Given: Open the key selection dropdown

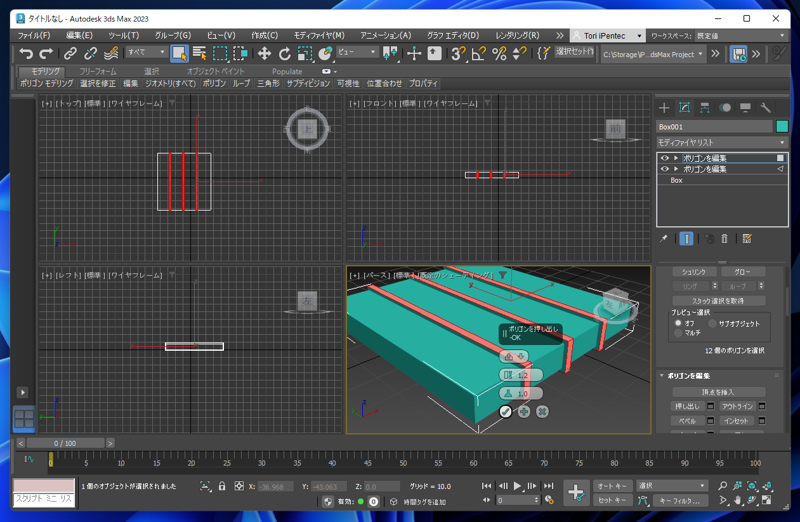Looking at the screenshot, I should tap(671, 486).
